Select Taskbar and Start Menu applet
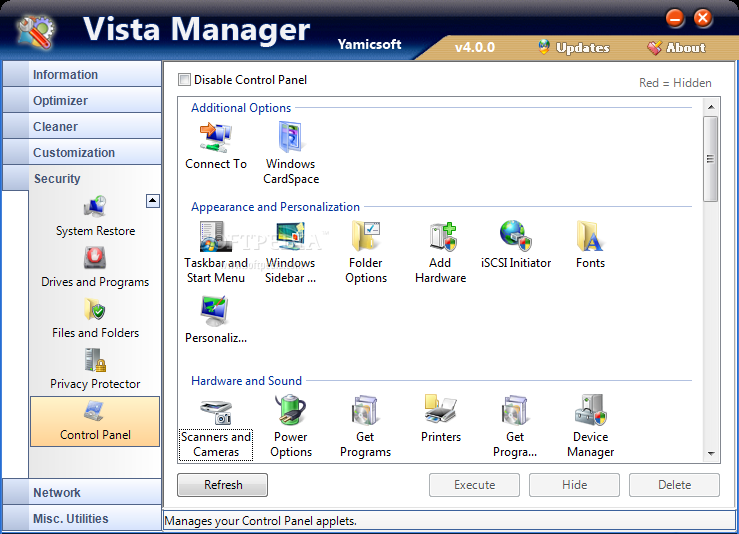This screenshot has width=739, height=534. click(x=216, y=253)
